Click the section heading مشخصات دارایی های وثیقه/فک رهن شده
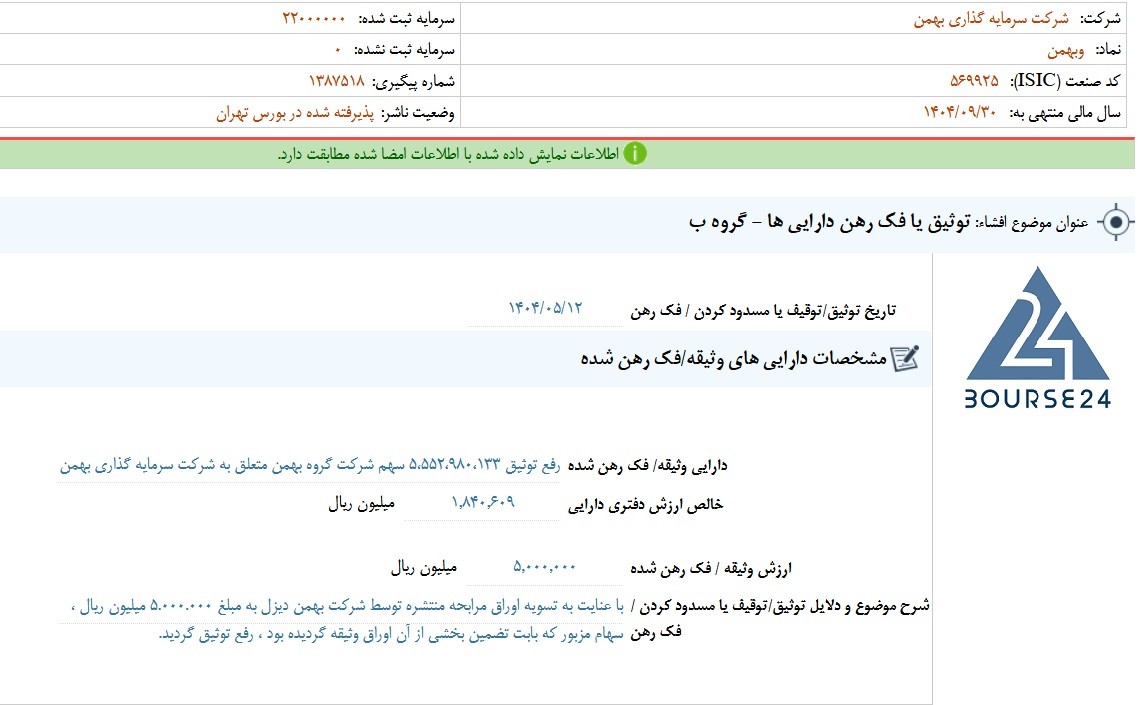 coord(734,358)
